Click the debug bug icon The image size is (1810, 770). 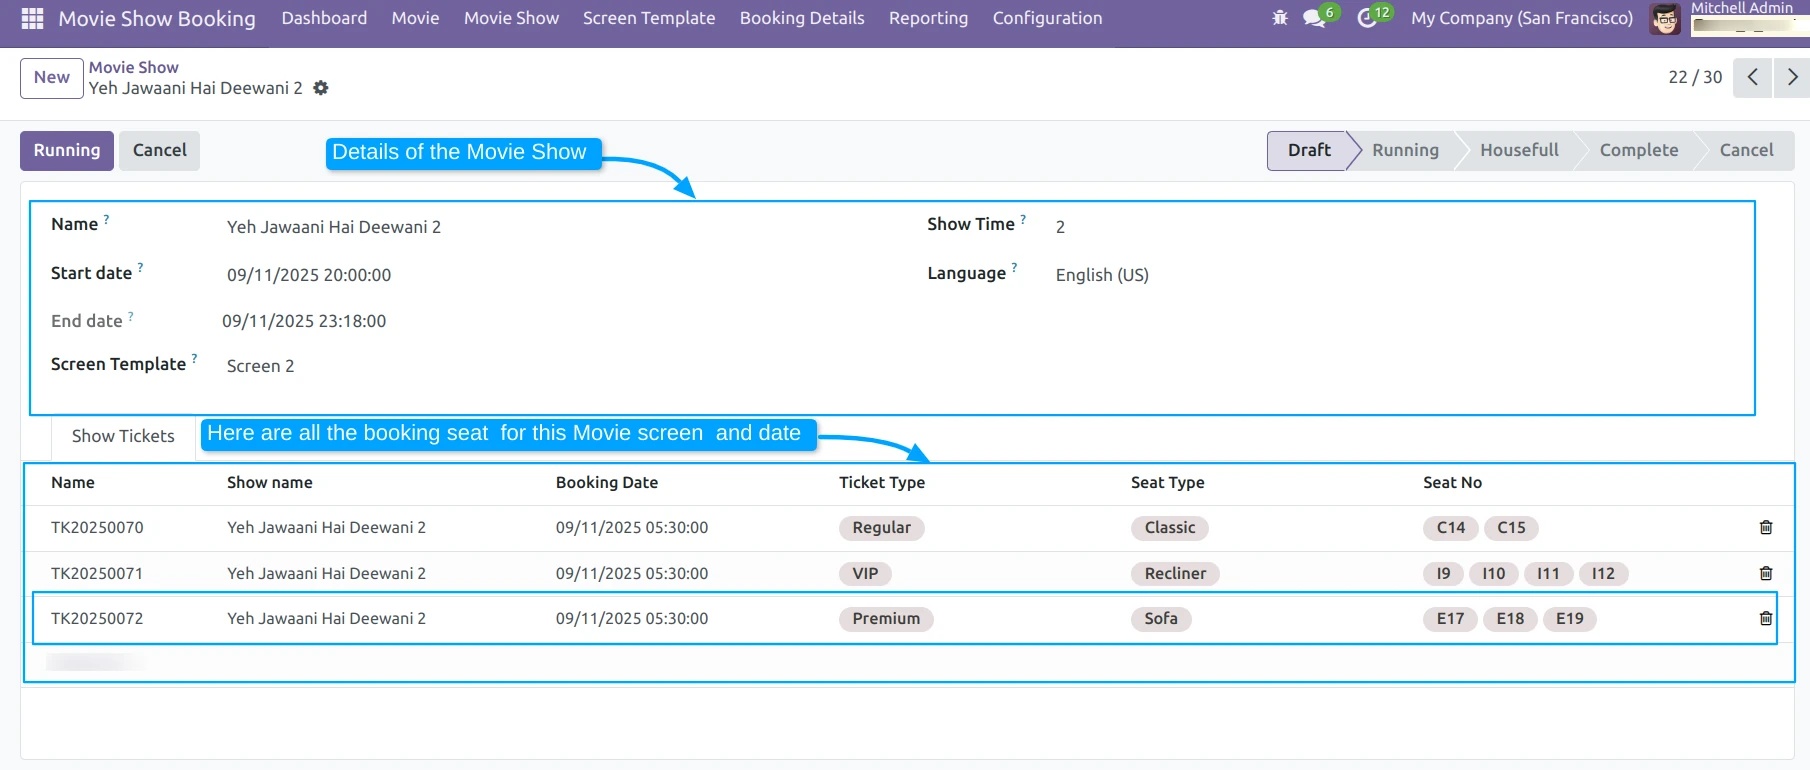[1280, 18]
